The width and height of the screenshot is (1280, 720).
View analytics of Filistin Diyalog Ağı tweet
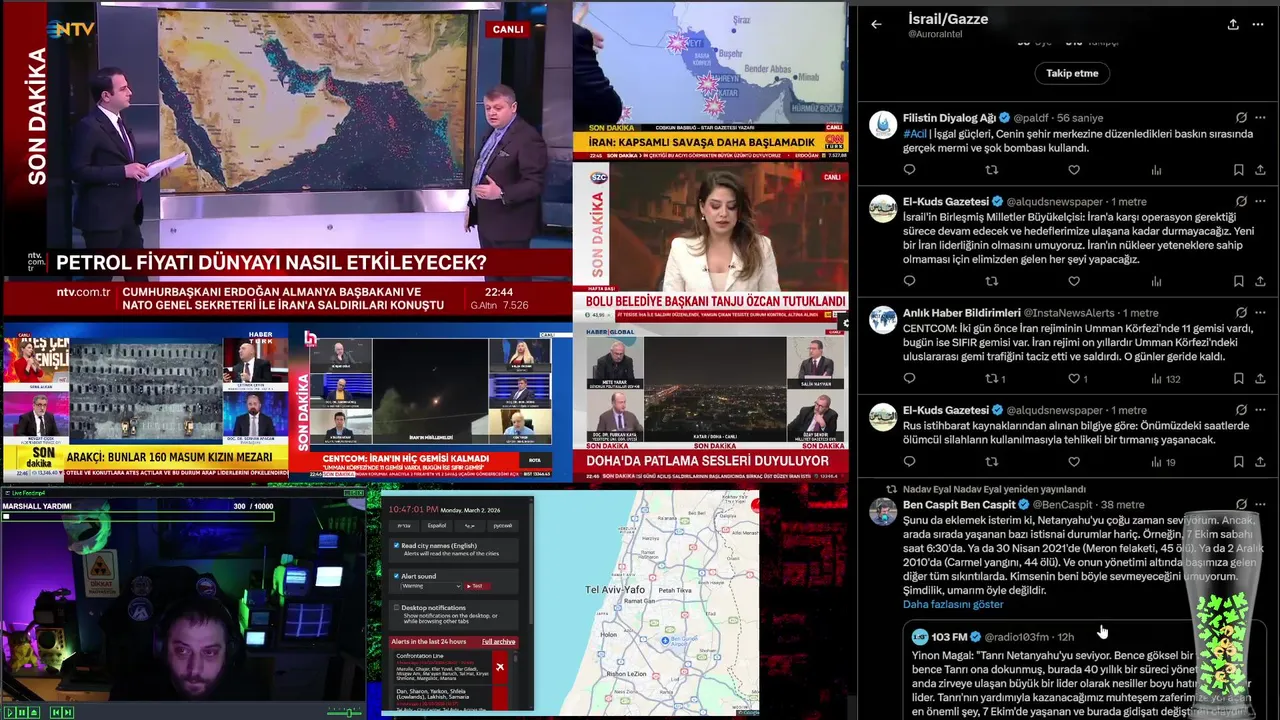coord(1156,170)
